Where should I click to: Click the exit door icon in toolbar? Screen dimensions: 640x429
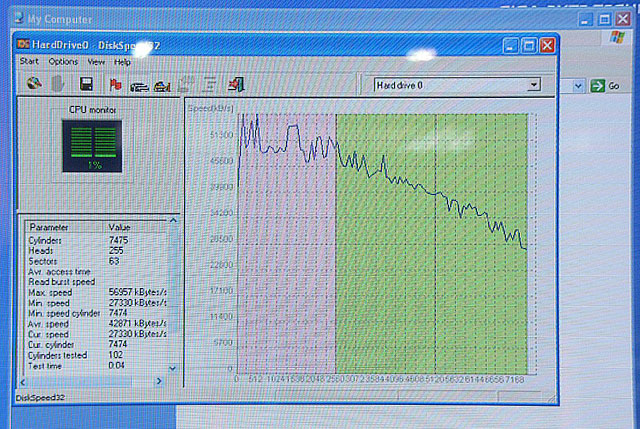(236, 85)
